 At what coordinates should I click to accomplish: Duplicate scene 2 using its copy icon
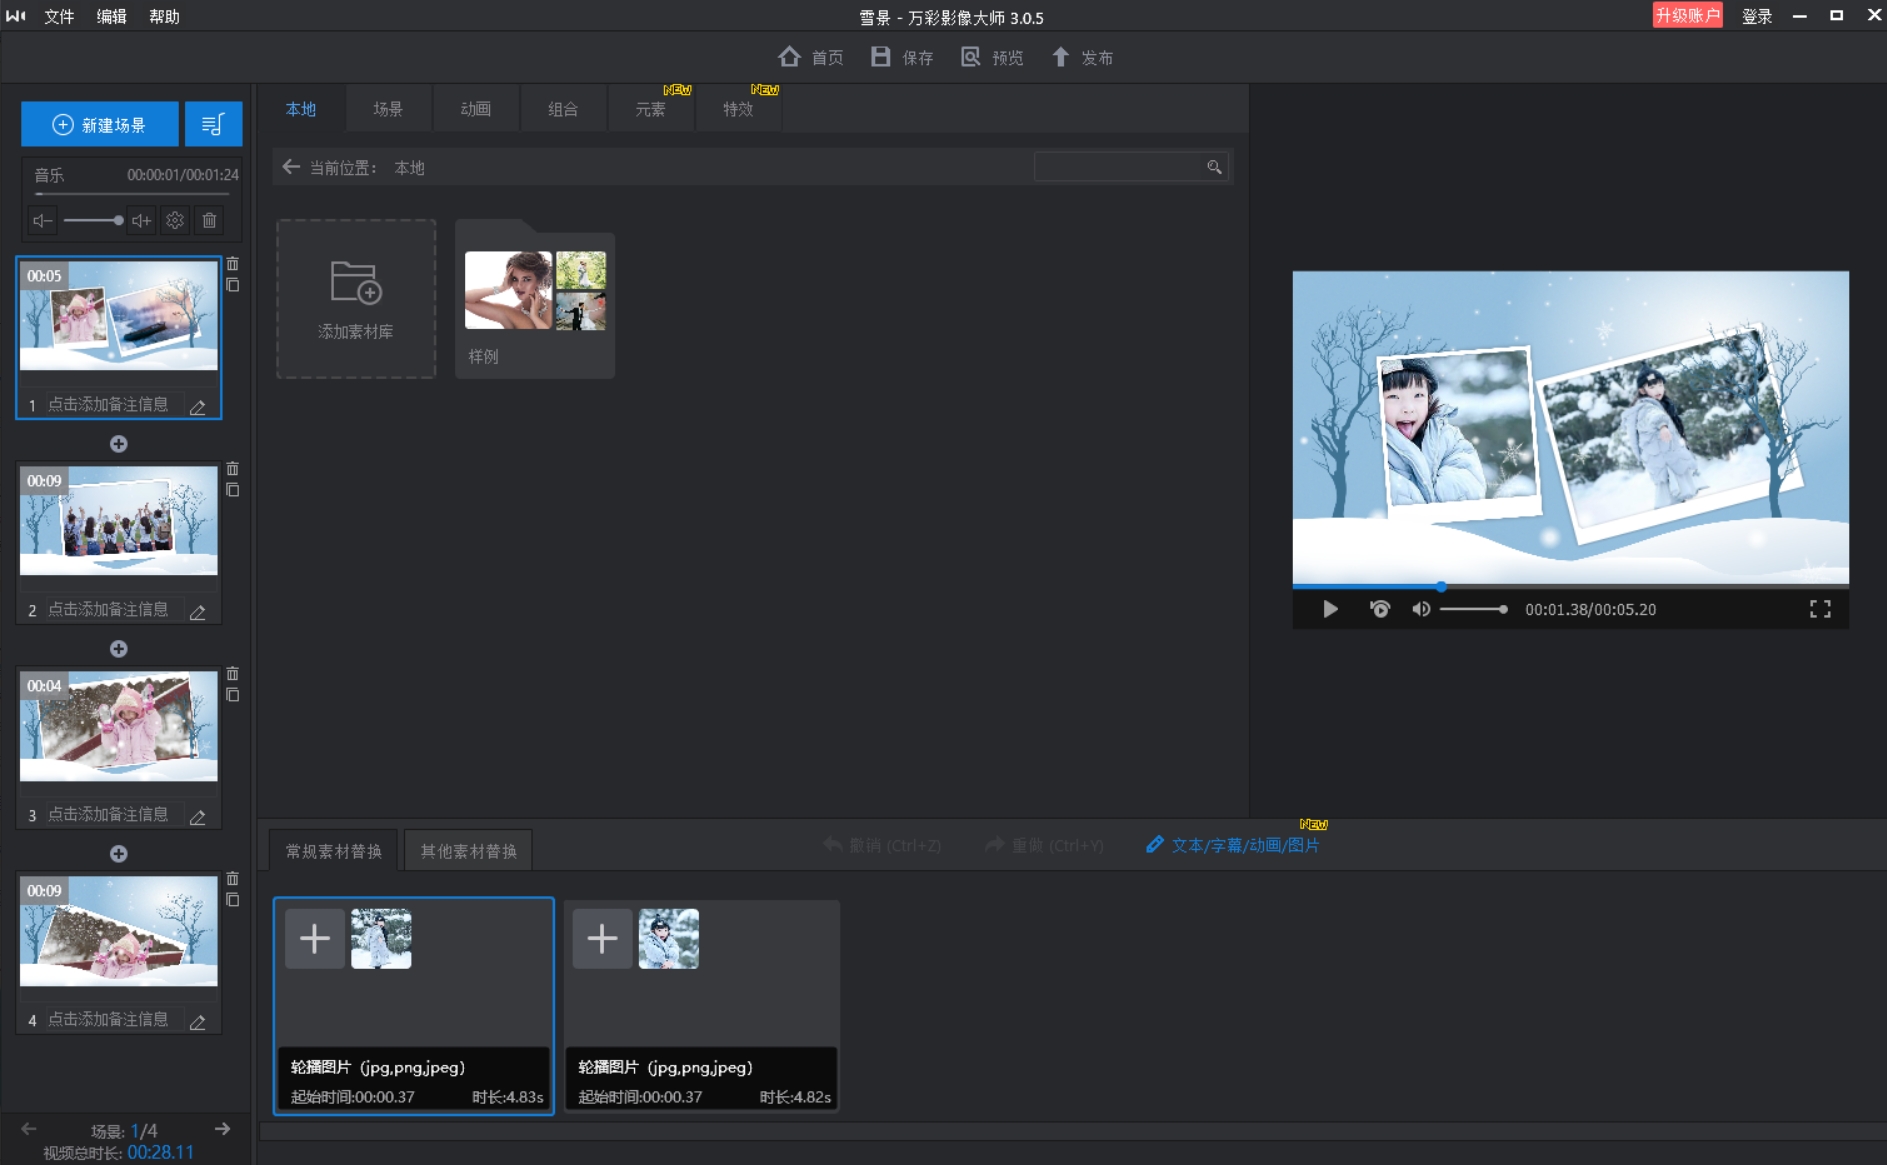[x=232, y=490]
